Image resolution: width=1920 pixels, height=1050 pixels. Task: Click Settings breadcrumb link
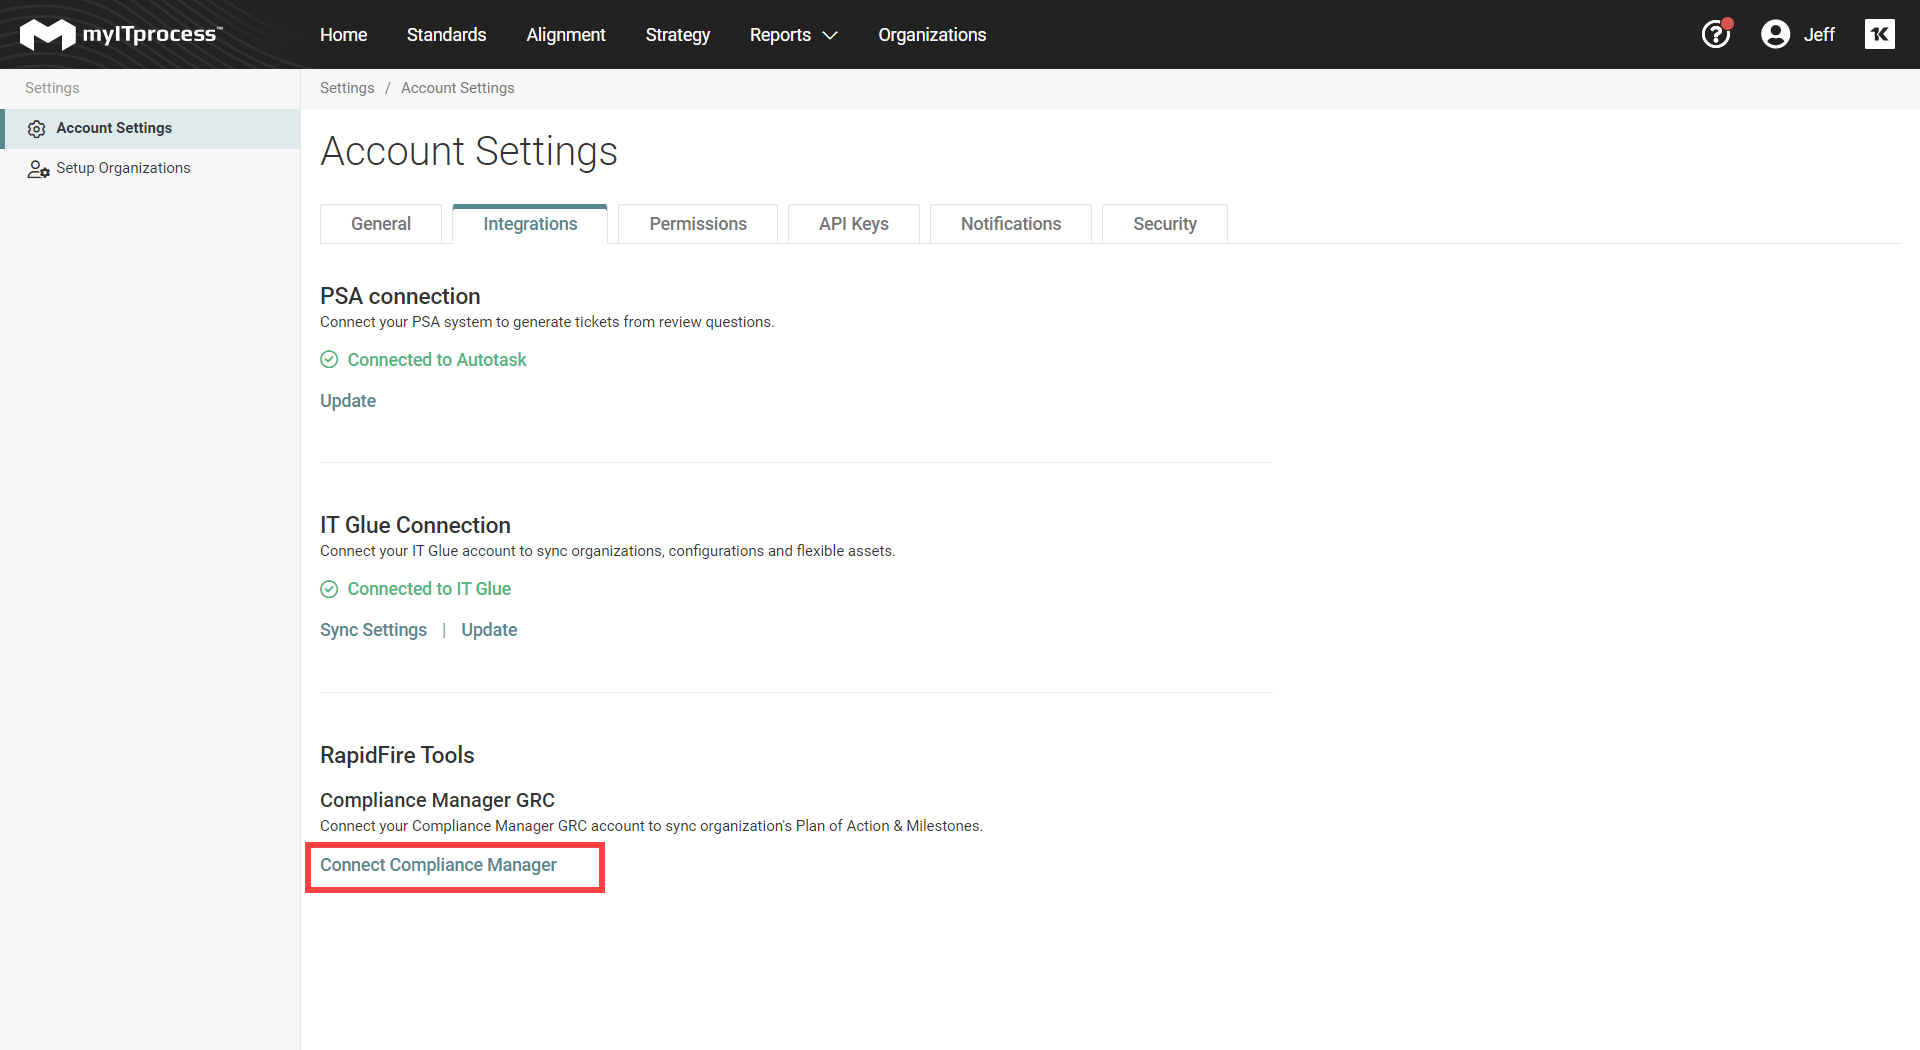[347, 88]
